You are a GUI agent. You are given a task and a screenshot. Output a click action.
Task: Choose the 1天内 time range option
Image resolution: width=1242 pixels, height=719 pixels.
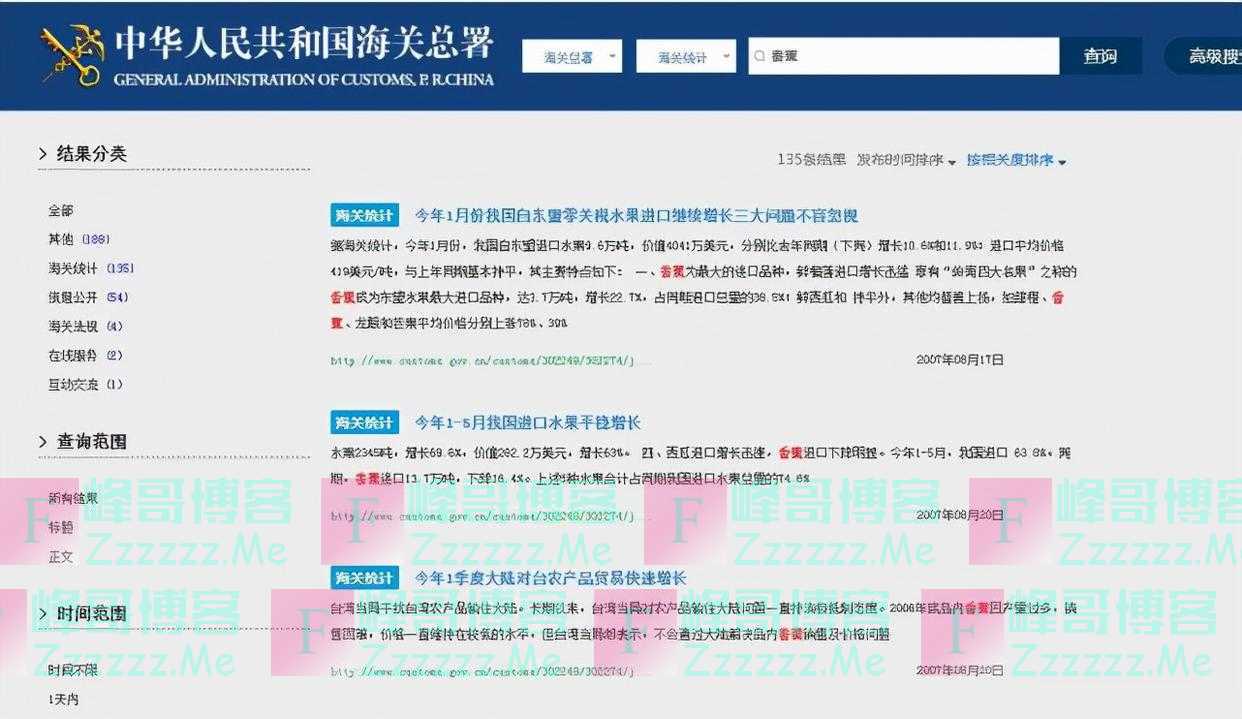click(x=63, y=700)
